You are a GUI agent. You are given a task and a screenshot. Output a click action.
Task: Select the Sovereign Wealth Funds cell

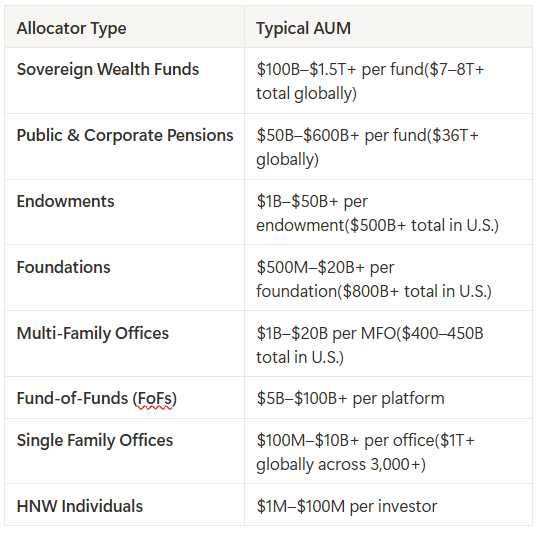[124, 80]
